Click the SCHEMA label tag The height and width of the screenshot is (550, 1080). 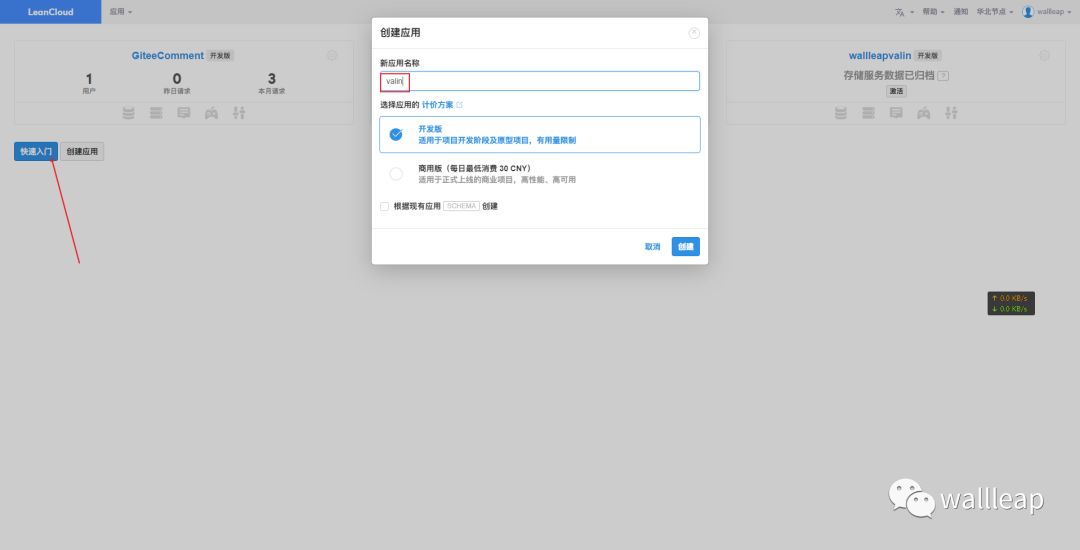[461, 206]
